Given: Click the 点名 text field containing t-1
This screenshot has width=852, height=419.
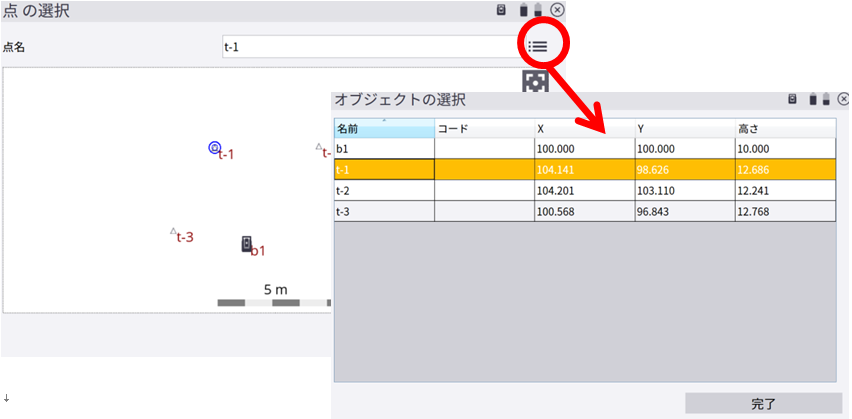Looking at the screenshot, I should pos(370,47).
